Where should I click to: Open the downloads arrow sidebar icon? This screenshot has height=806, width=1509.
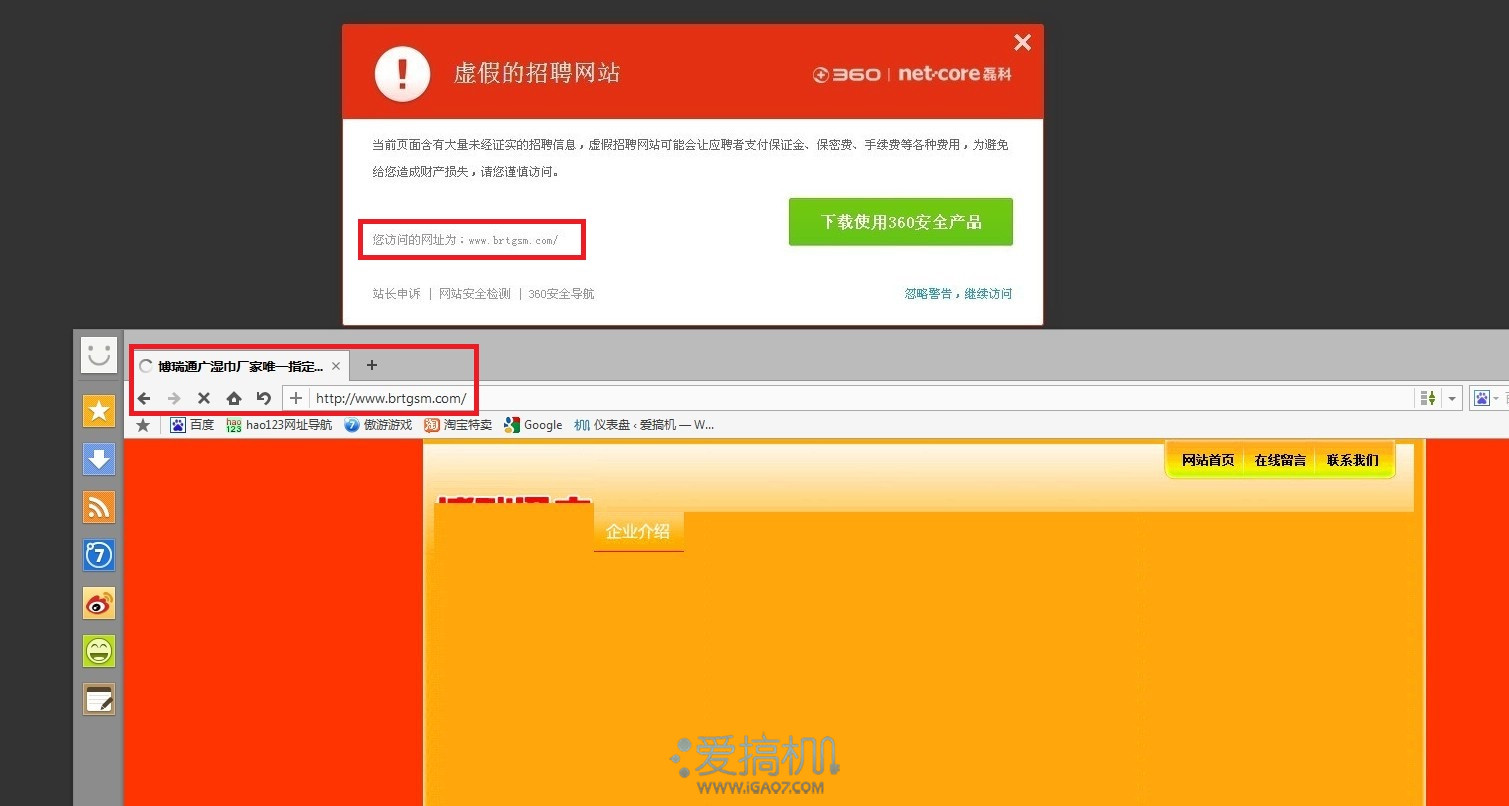(99, 459)
